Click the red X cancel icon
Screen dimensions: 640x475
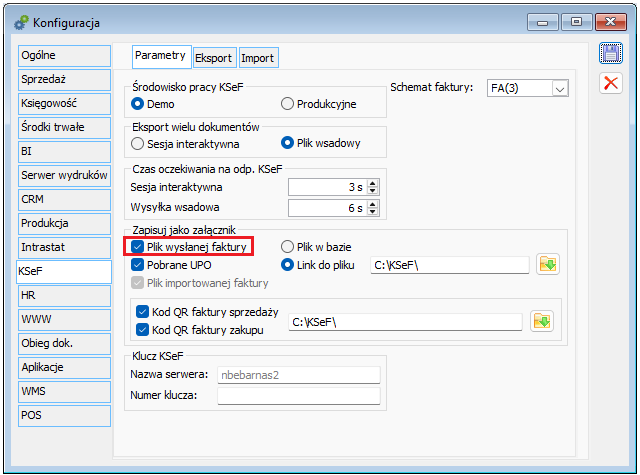(x=610, y=83)
